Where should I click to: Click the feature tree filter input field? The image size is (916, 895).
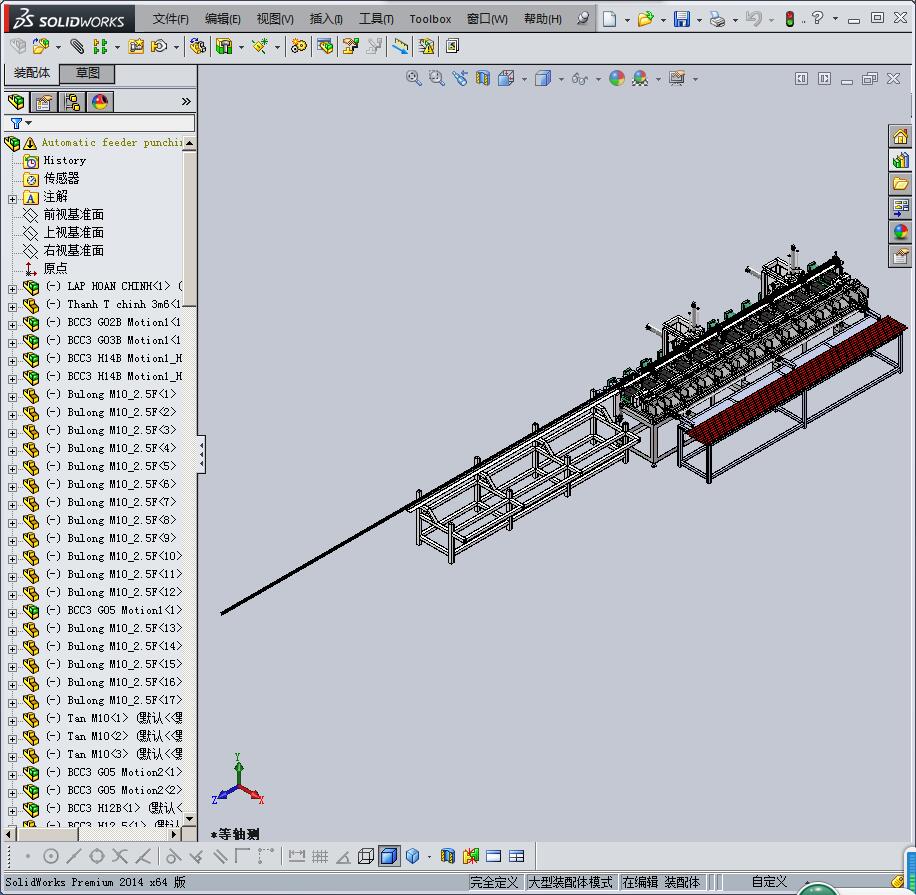tap(110, 123)
